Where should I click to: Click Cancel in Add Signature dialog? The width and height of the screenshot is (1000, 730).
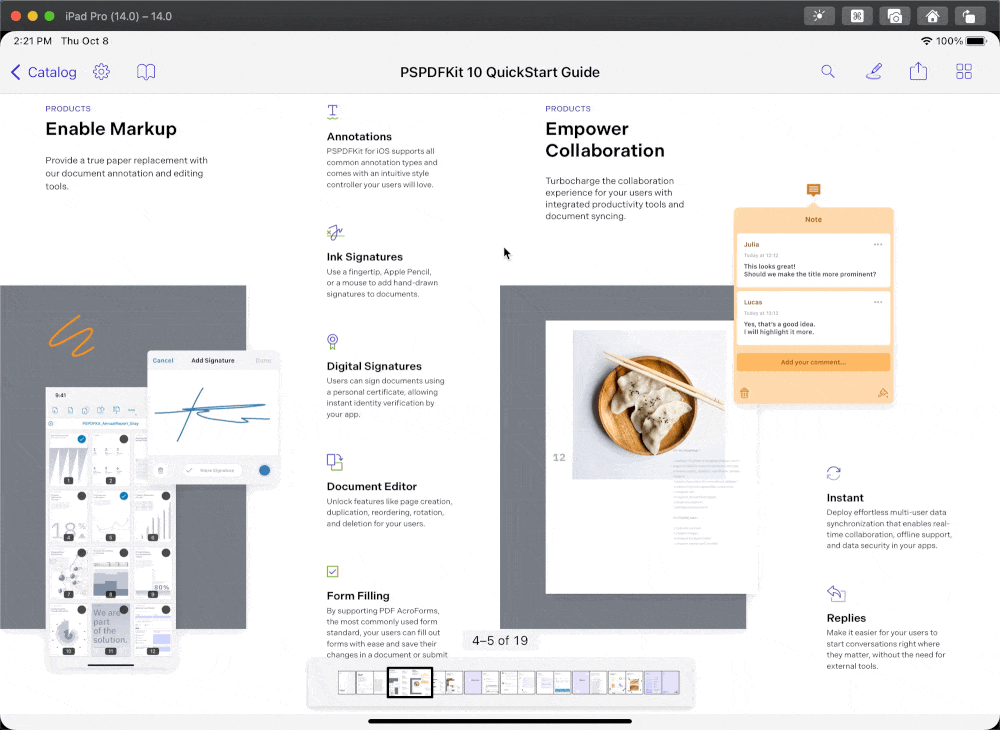click(x=163, y=360)
